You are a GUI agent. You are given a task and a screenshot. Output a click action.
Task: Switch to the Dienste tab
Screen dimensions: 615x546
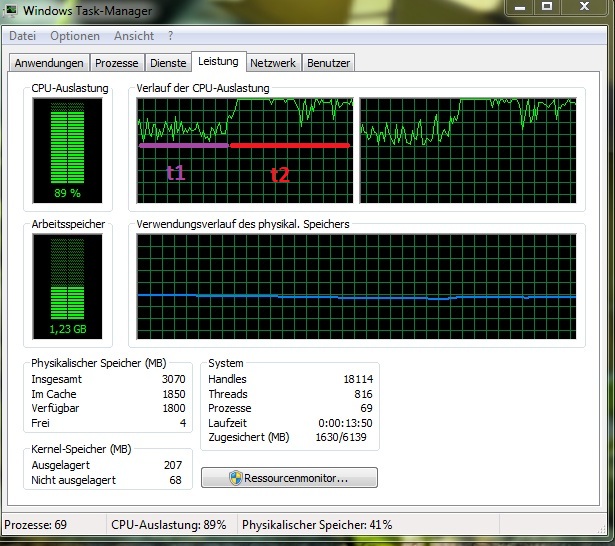pos(168,63)
